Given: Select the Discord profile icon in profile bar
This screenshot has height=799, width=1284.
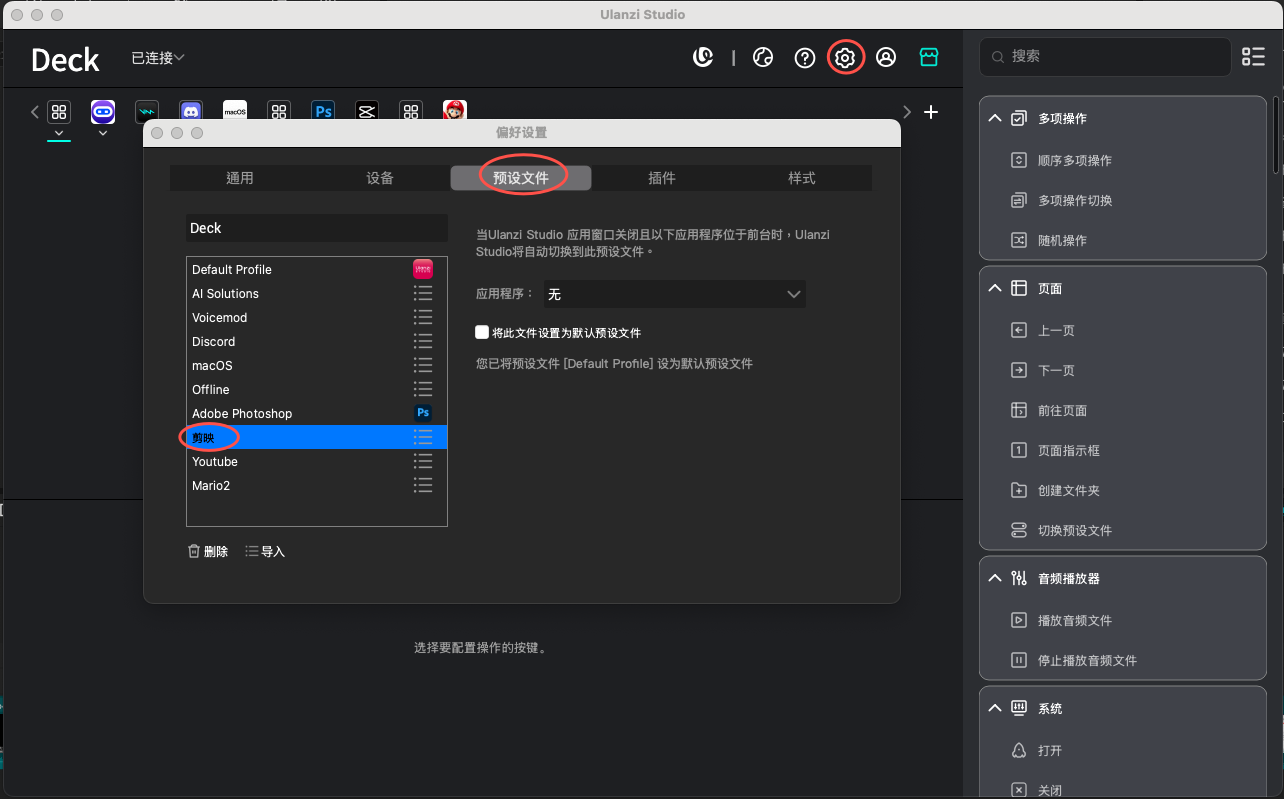Looking at the screenshot, I should click(x=191, y=111).
